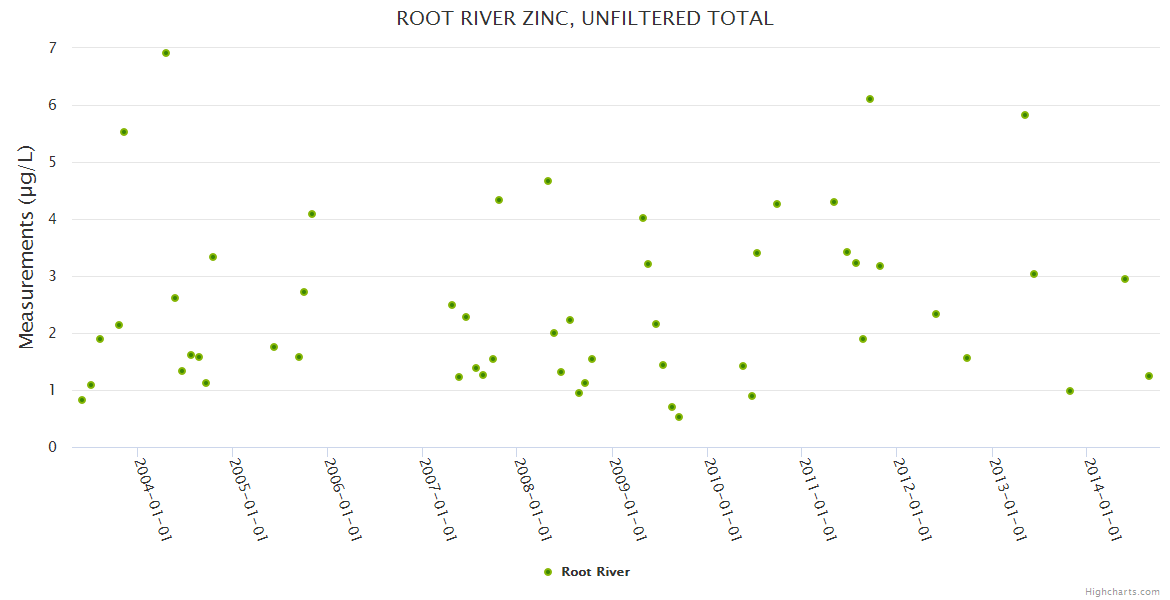The height and width of the screenshot is (600, 1170).
Task: Click the Measurements (µg/L) y-axis title
Action: [x=27, y=247]
